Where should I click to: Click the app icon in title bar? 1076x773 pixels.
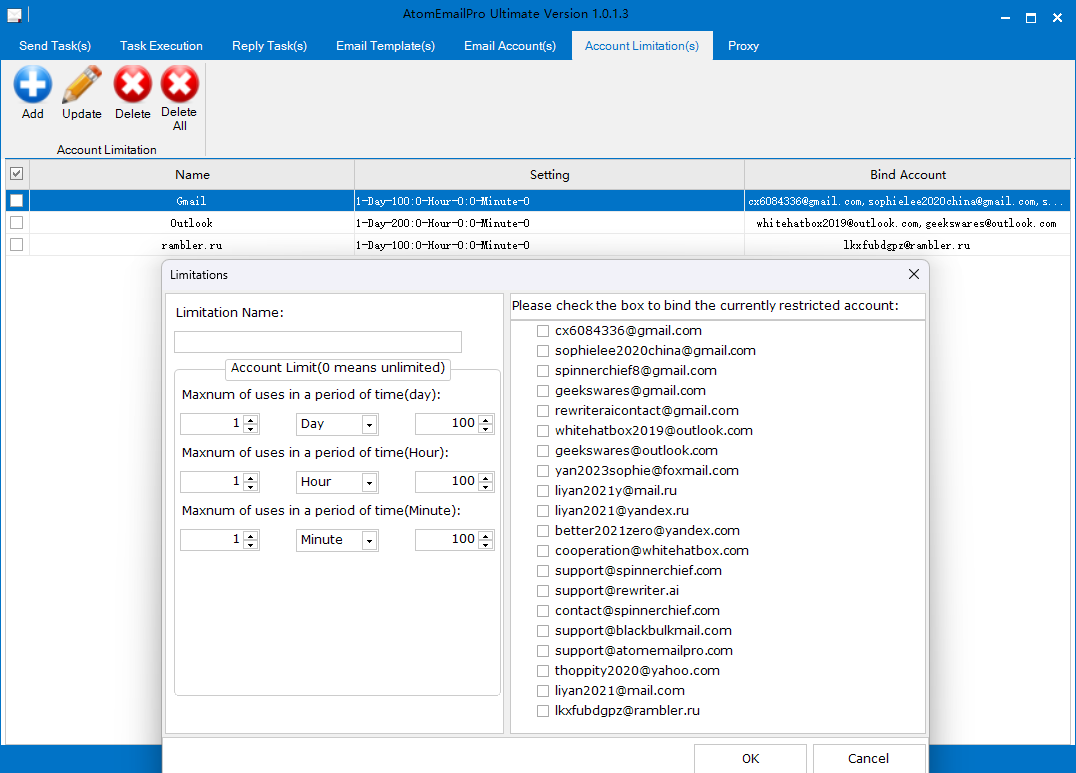[14, 15]
